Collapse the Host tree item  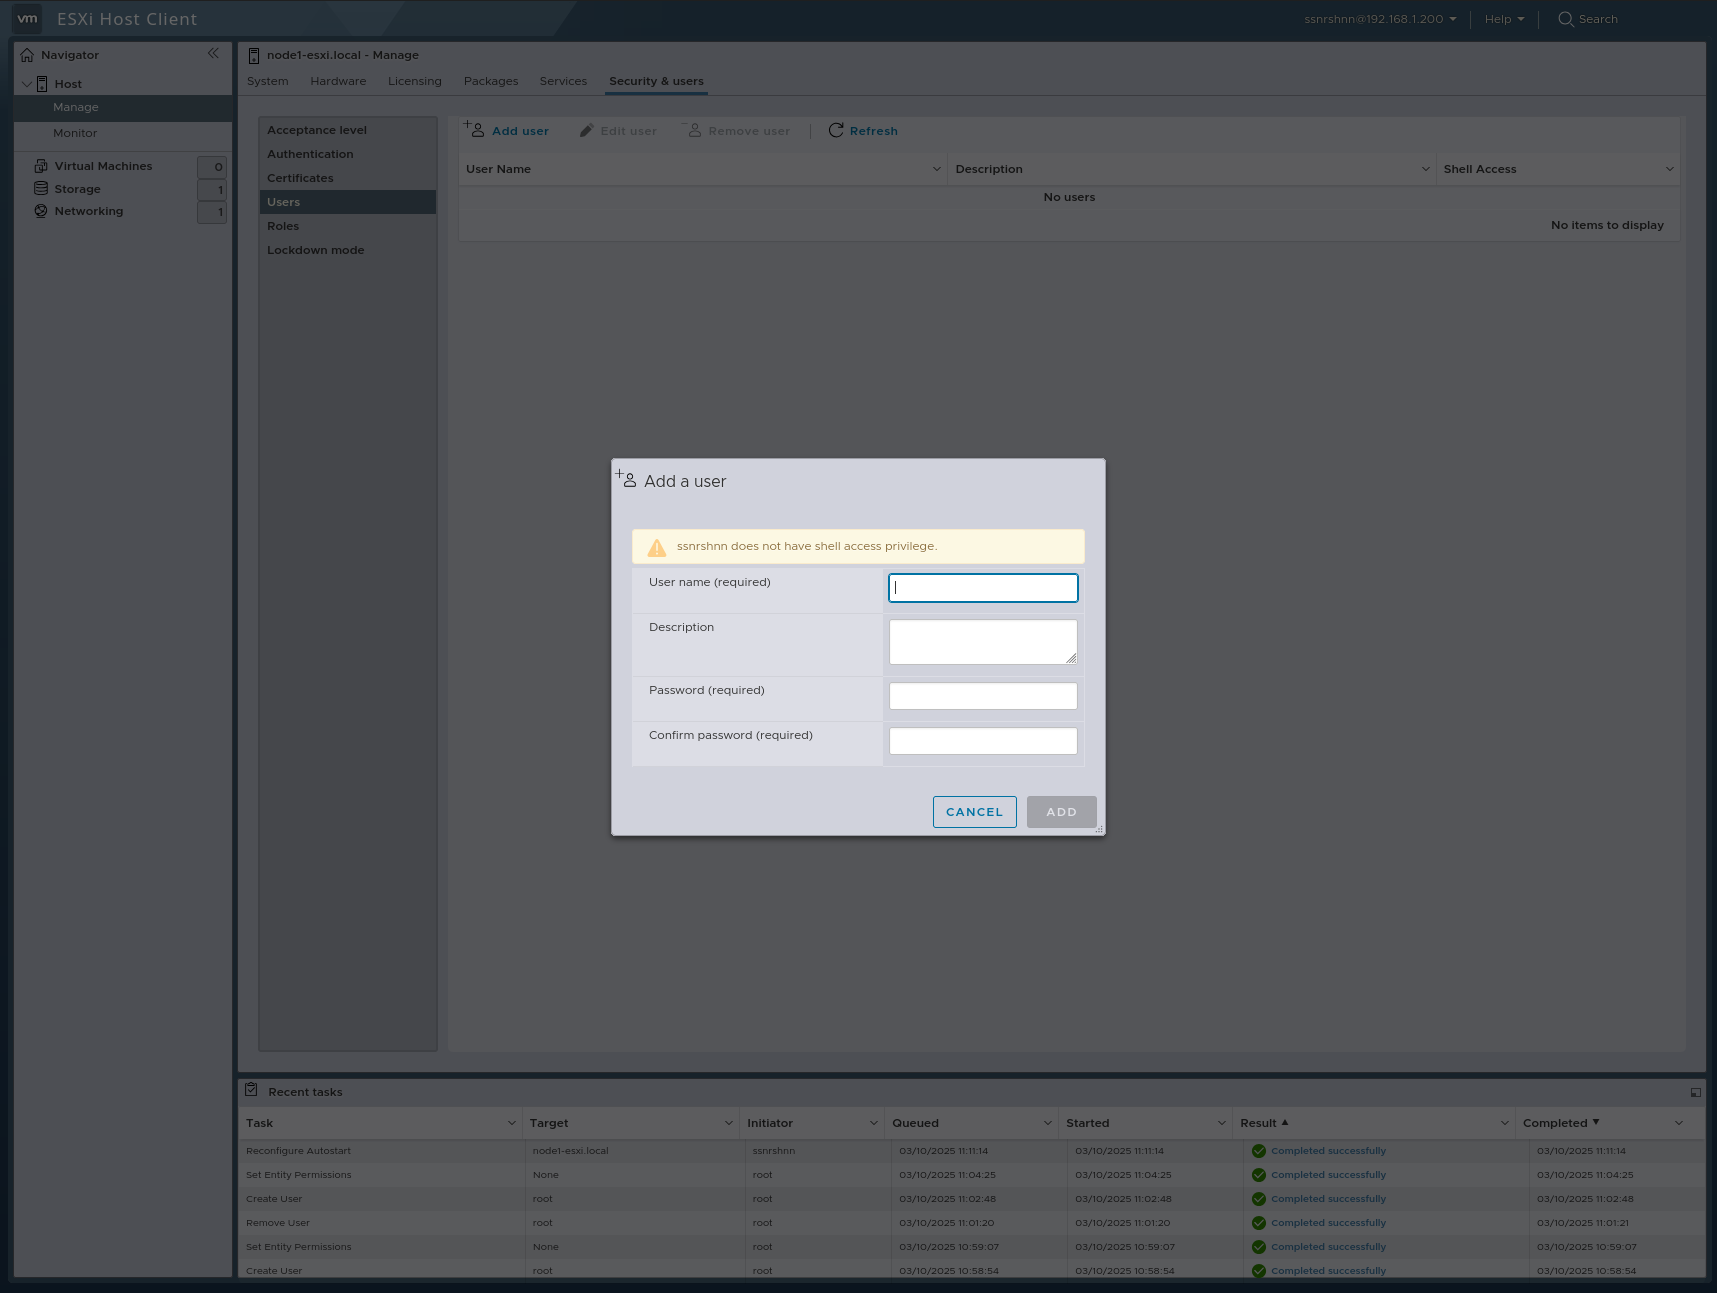26,83
